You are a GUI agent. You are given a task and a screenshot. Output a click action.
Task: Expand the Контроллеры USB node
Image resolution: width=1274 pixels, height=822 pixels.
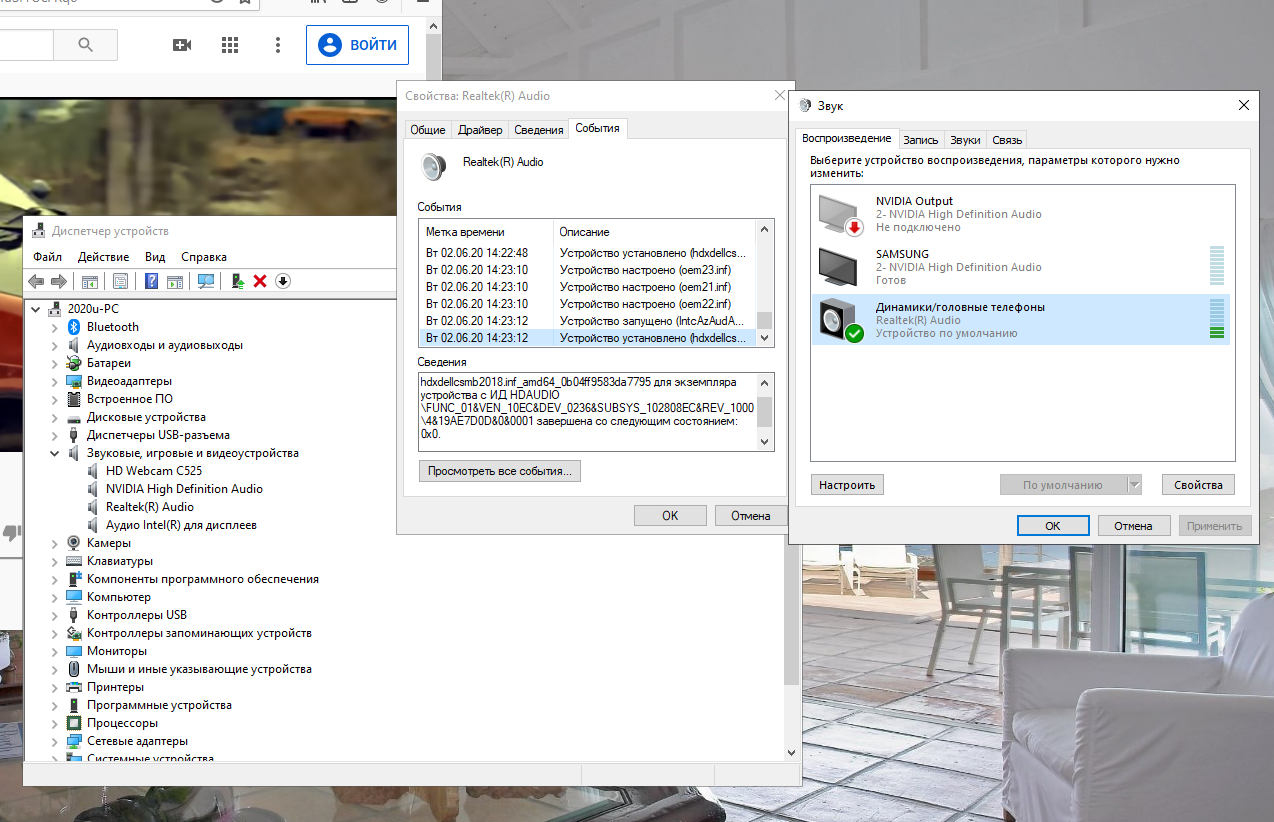54,615
